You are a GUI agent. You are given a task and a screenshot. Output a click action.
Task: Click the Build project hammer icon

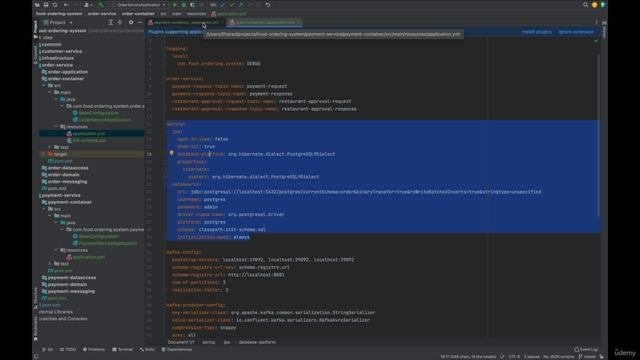(x=101, y=5)
